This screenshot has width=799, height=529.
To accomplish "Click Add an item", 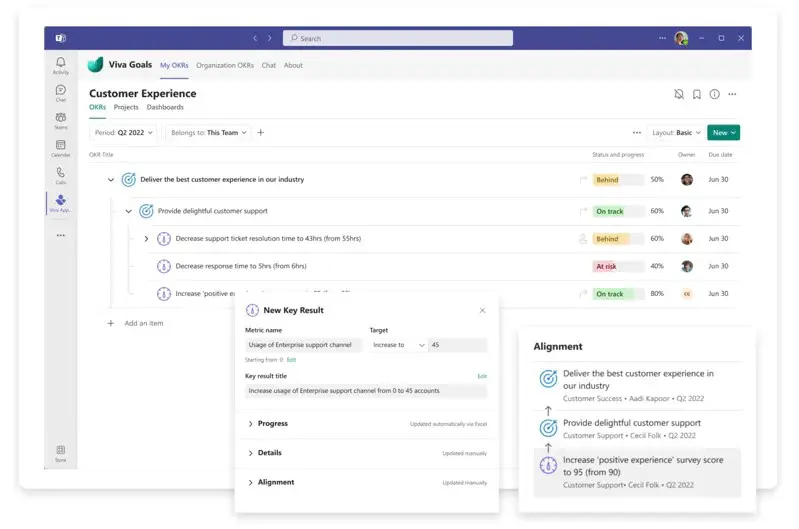I will (136, 323).
